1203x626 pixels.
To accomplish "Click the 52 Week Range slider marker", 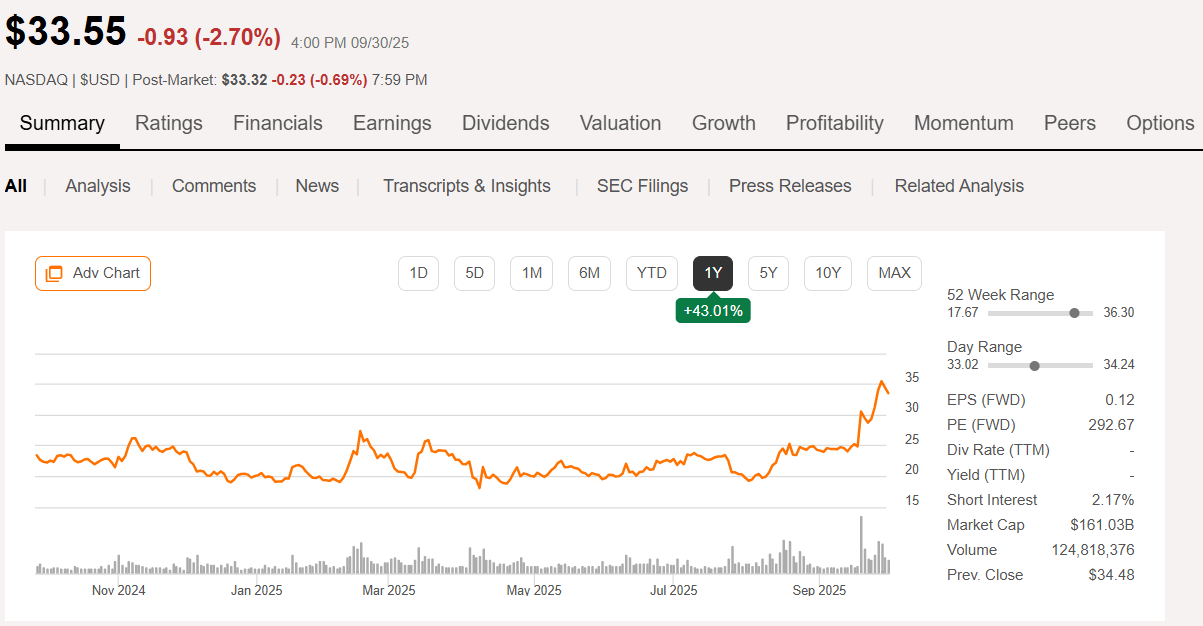I will coord(1074,312).
